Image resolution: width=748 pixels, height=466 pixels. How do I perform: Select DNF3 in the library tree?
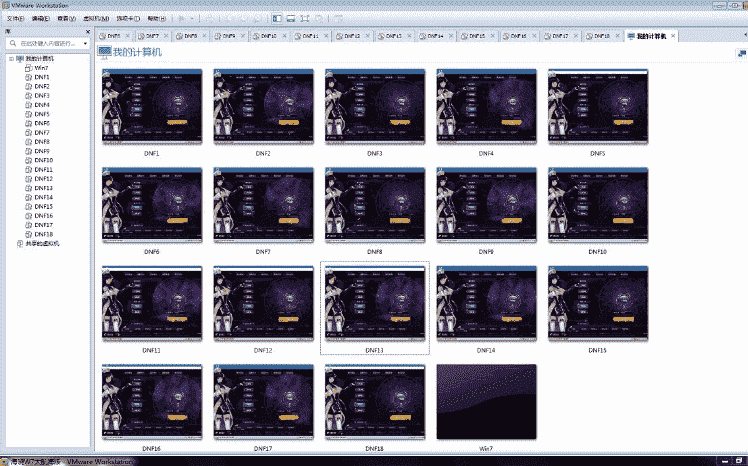(x=42, y=95)
